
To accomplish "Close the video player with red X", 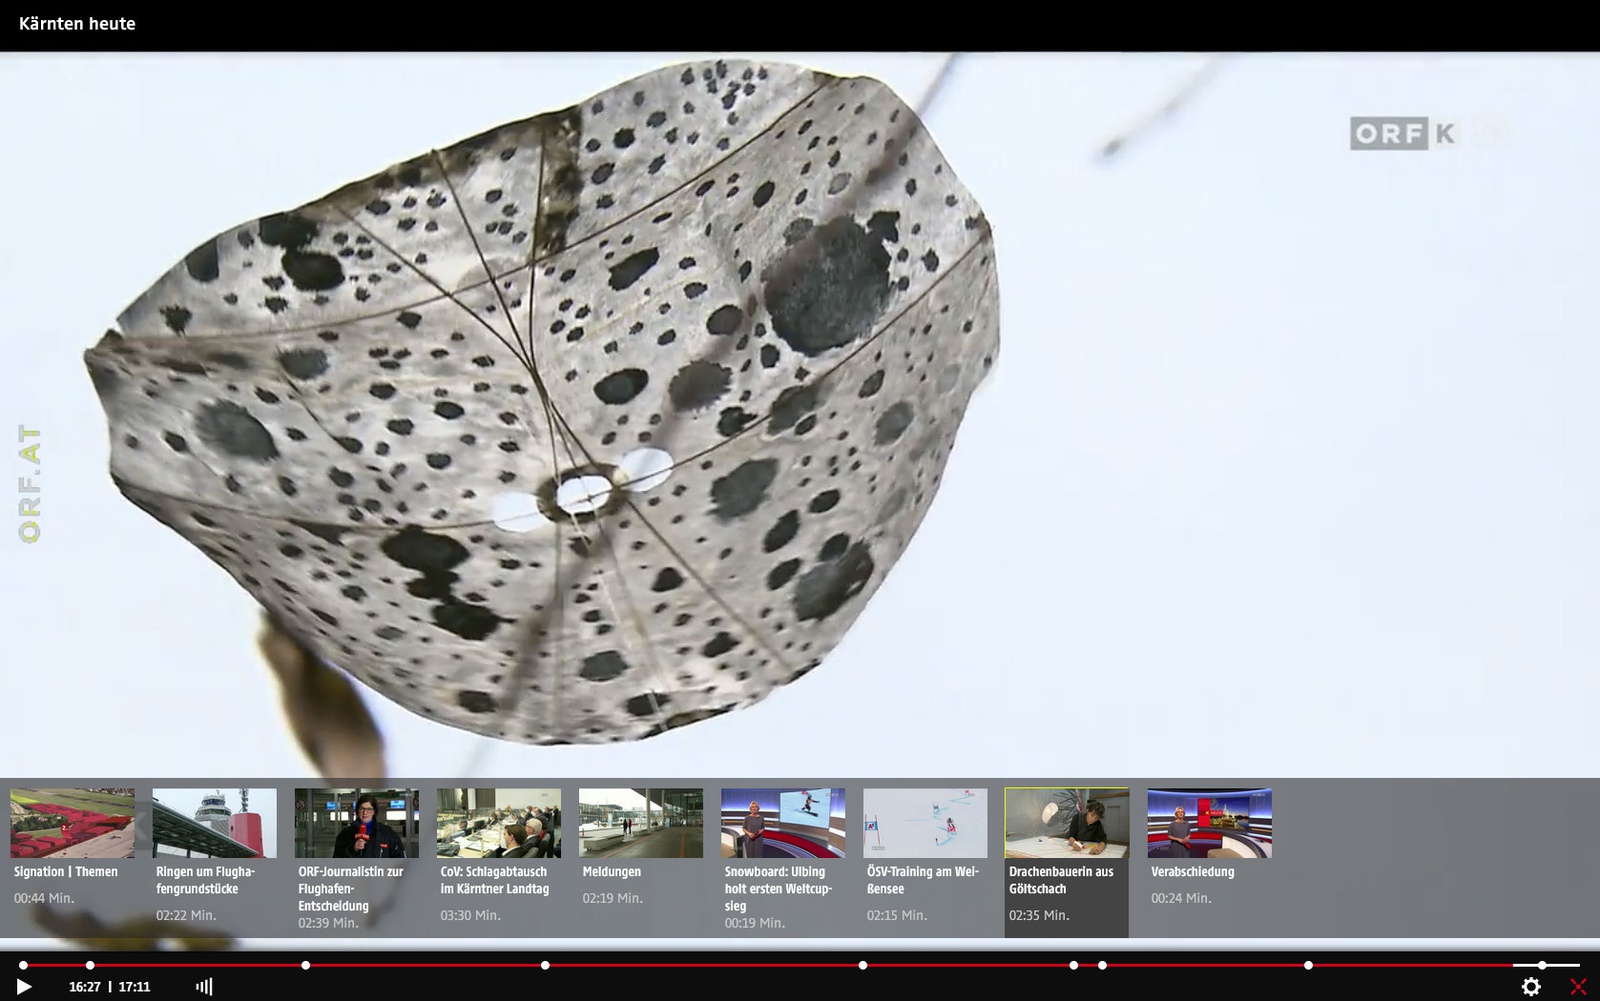I will click(1578, 987).
